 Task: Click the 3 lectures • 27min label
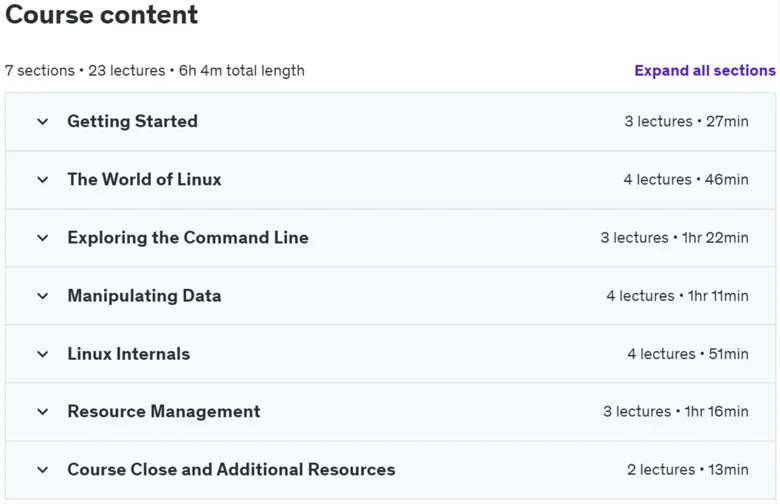(686, 121)
